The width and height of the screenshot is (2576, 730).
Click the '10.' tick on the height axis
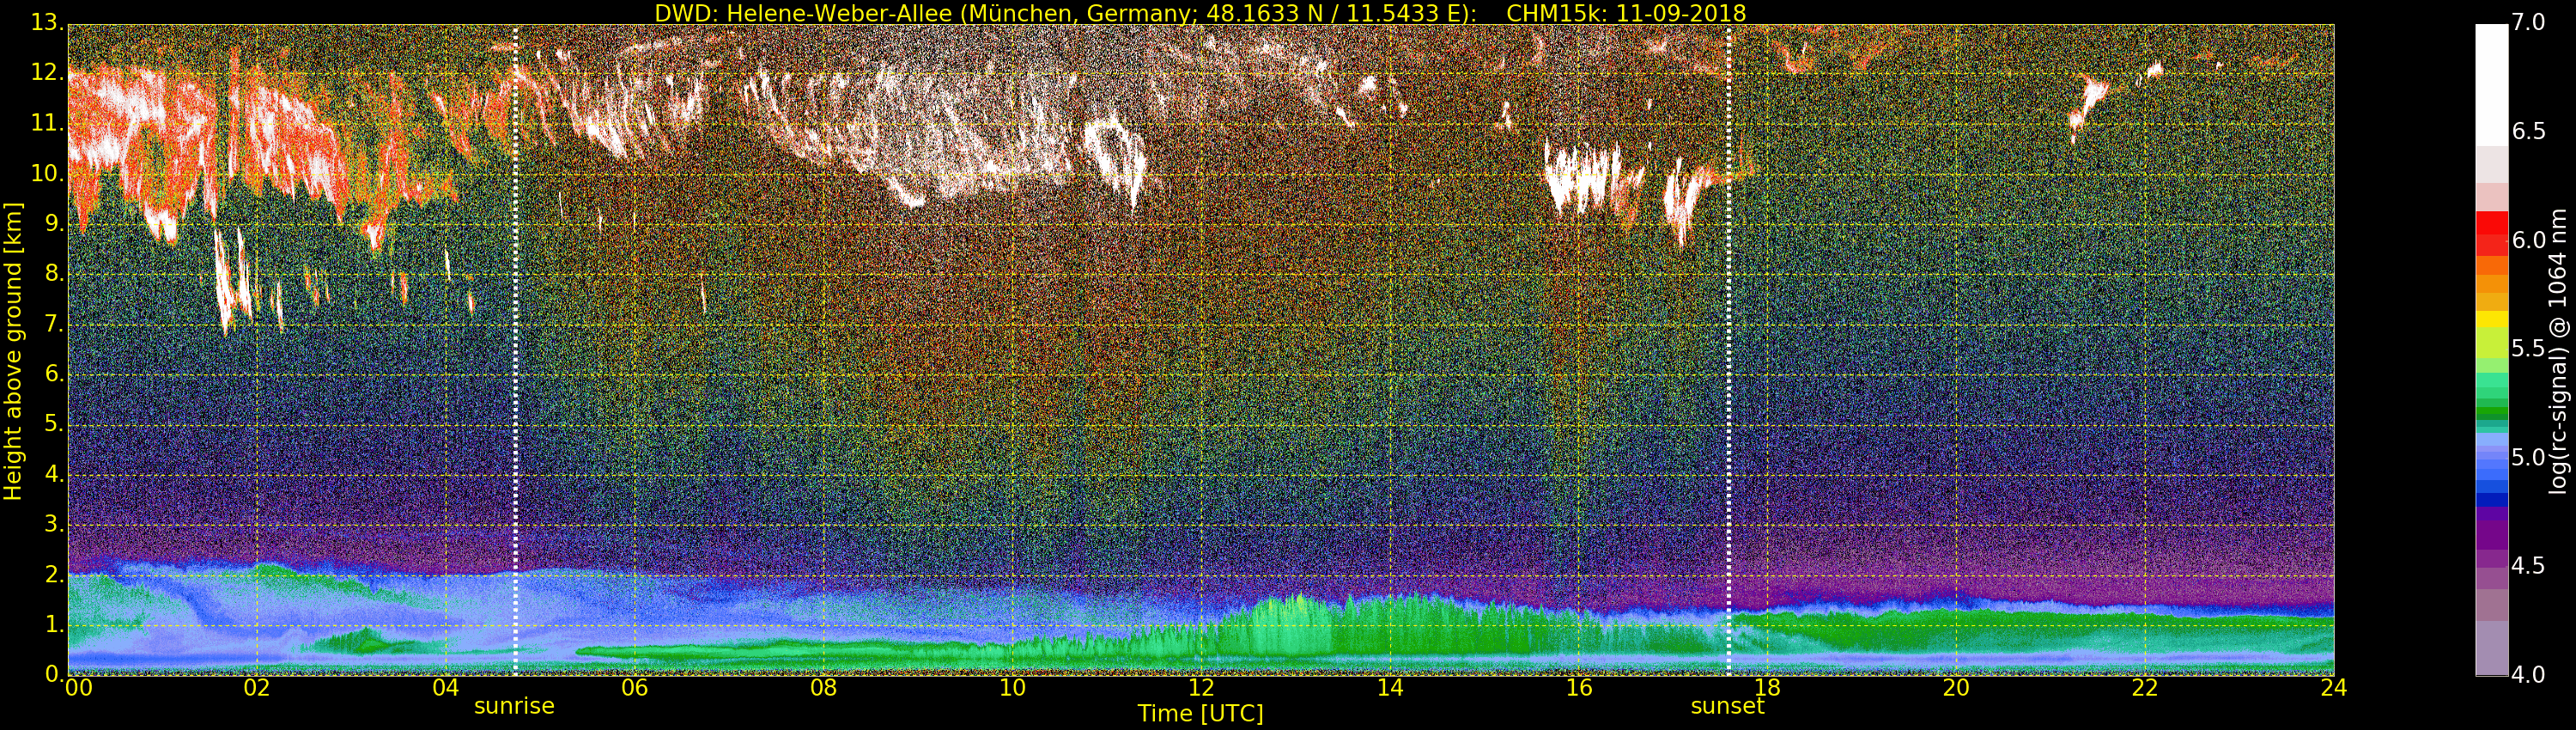point(47,173)
